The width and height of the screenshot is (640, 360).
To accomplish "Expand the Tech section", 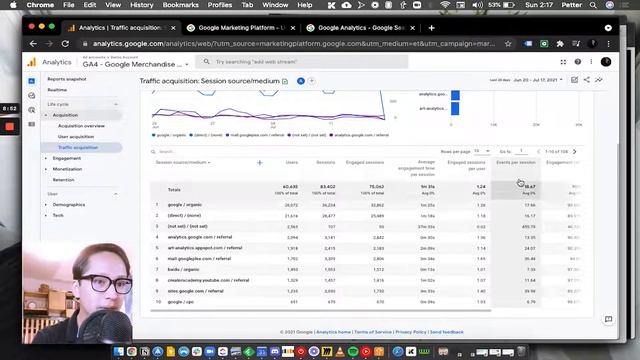I will pos(58,216).
